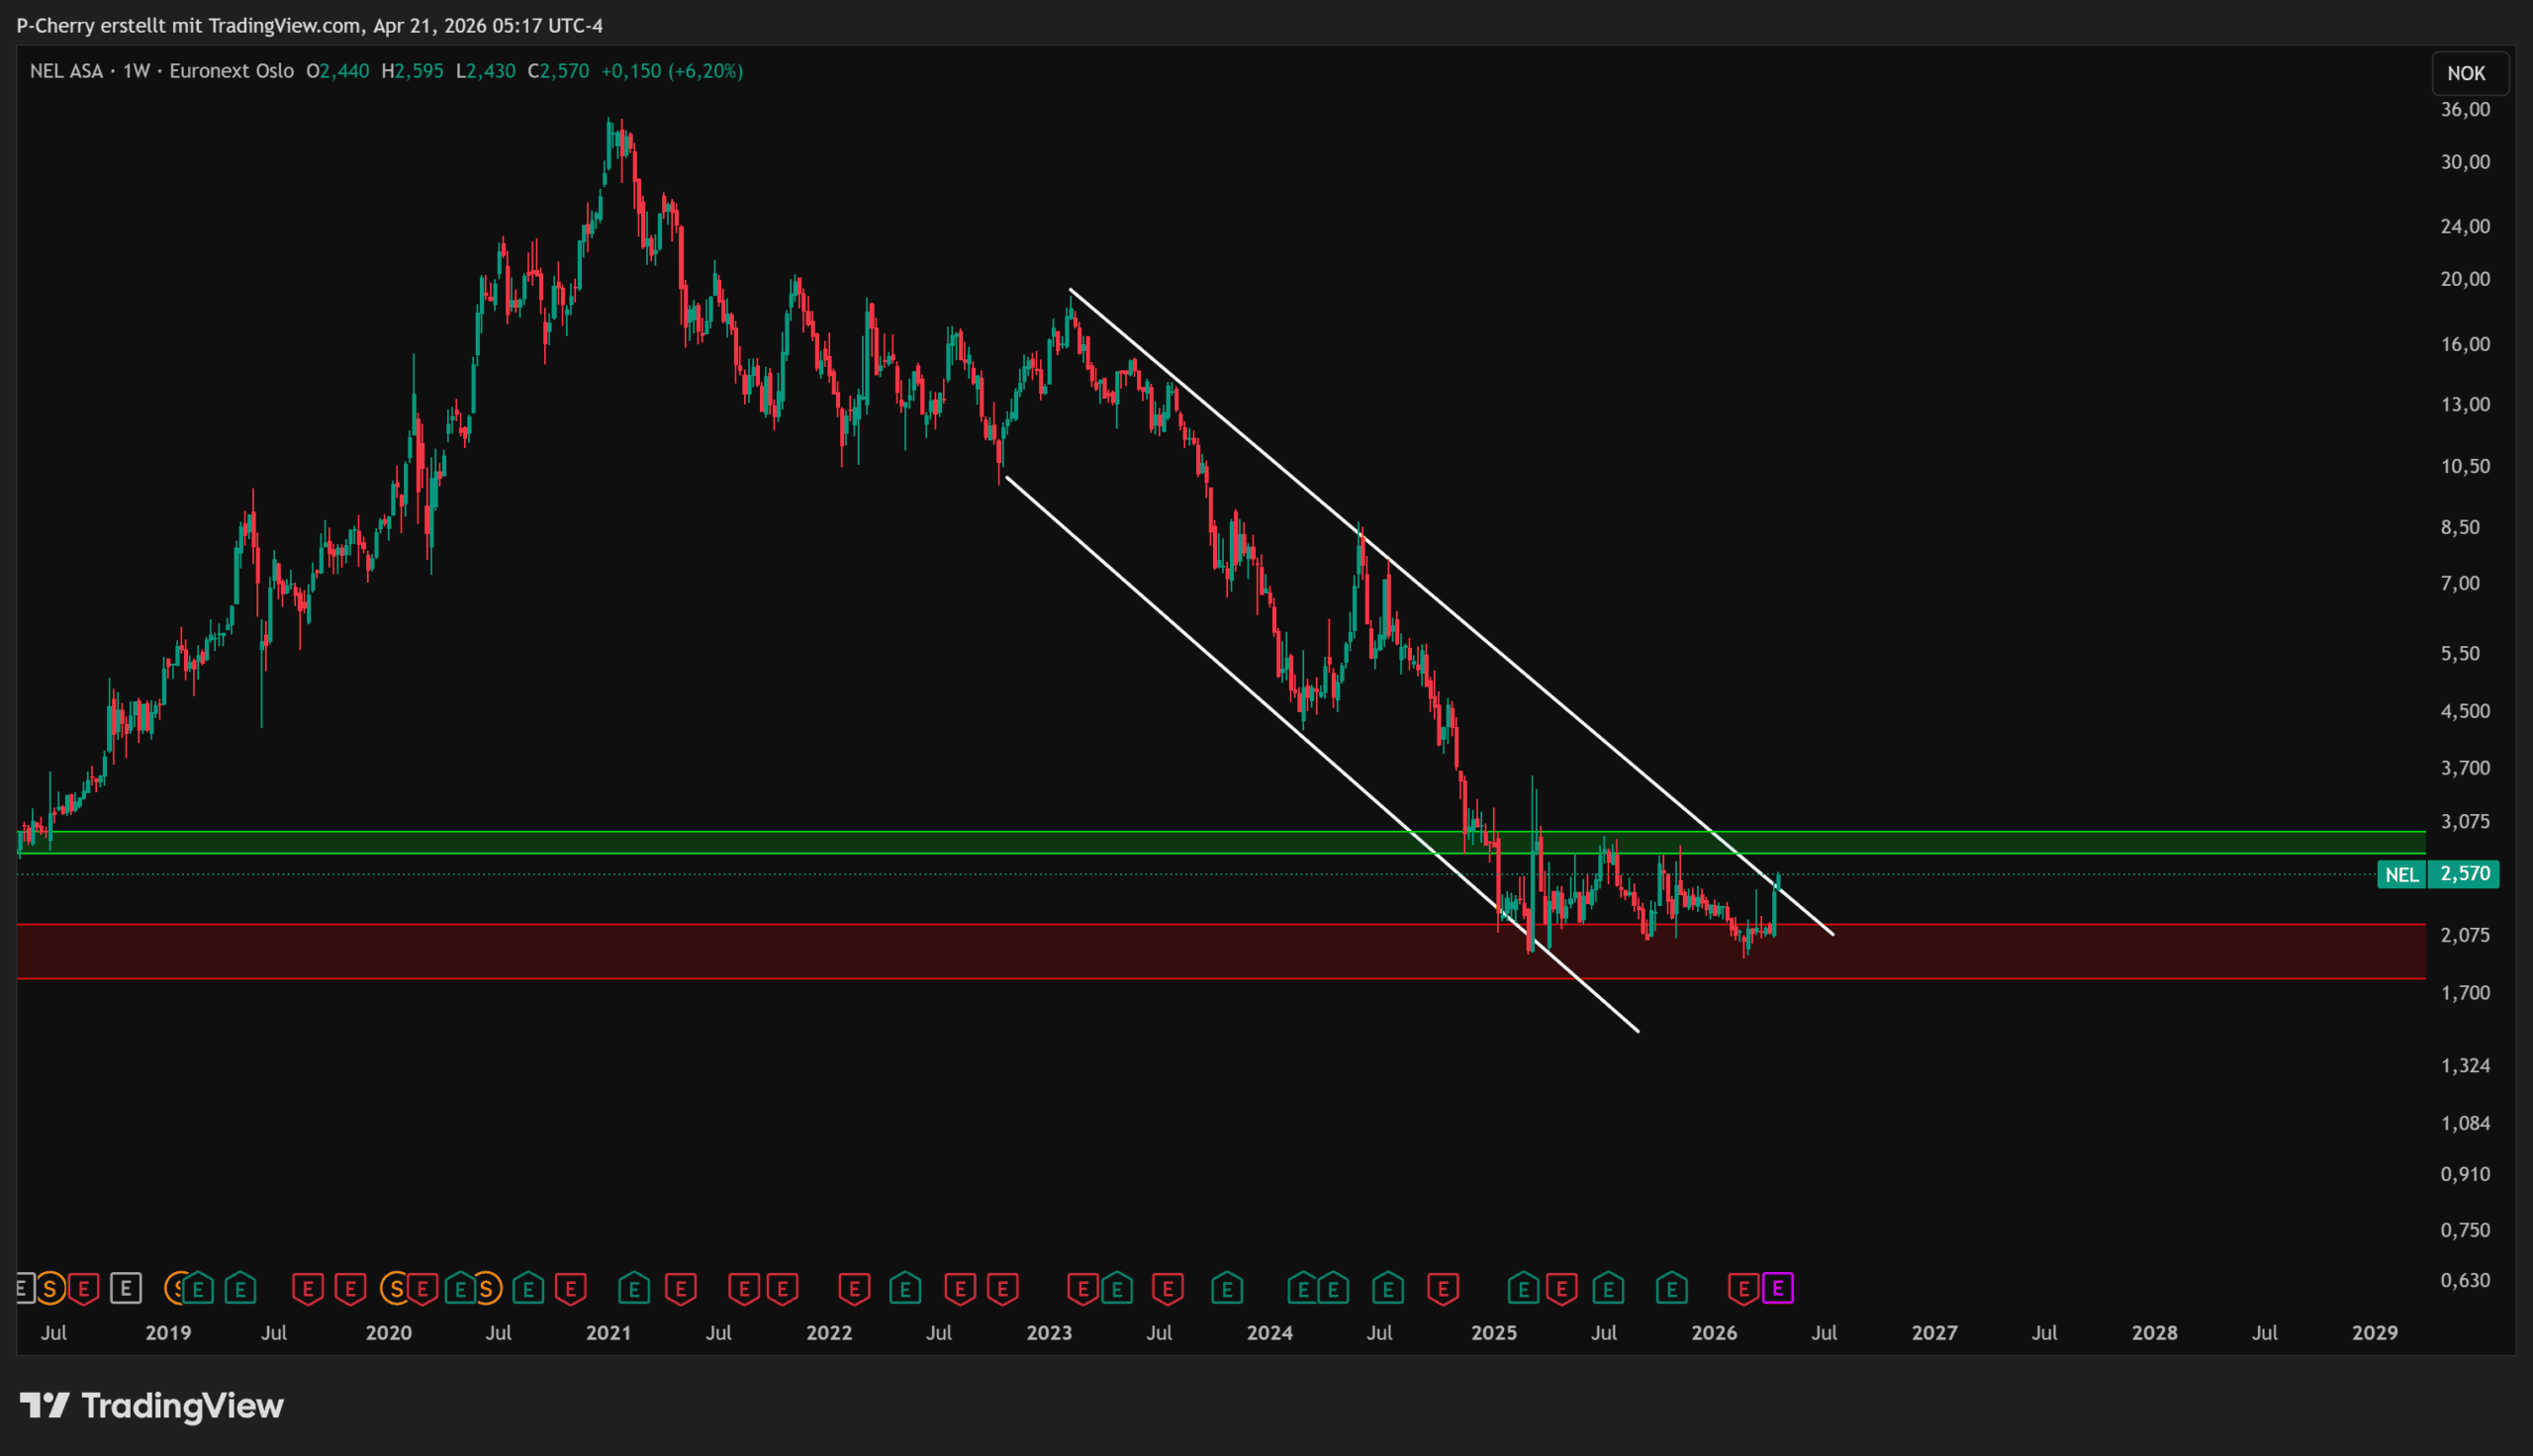Click the TradingView.com text in header
Image resolution: width=2533 pixels, height=1456 pixels.
coord(284,25)
